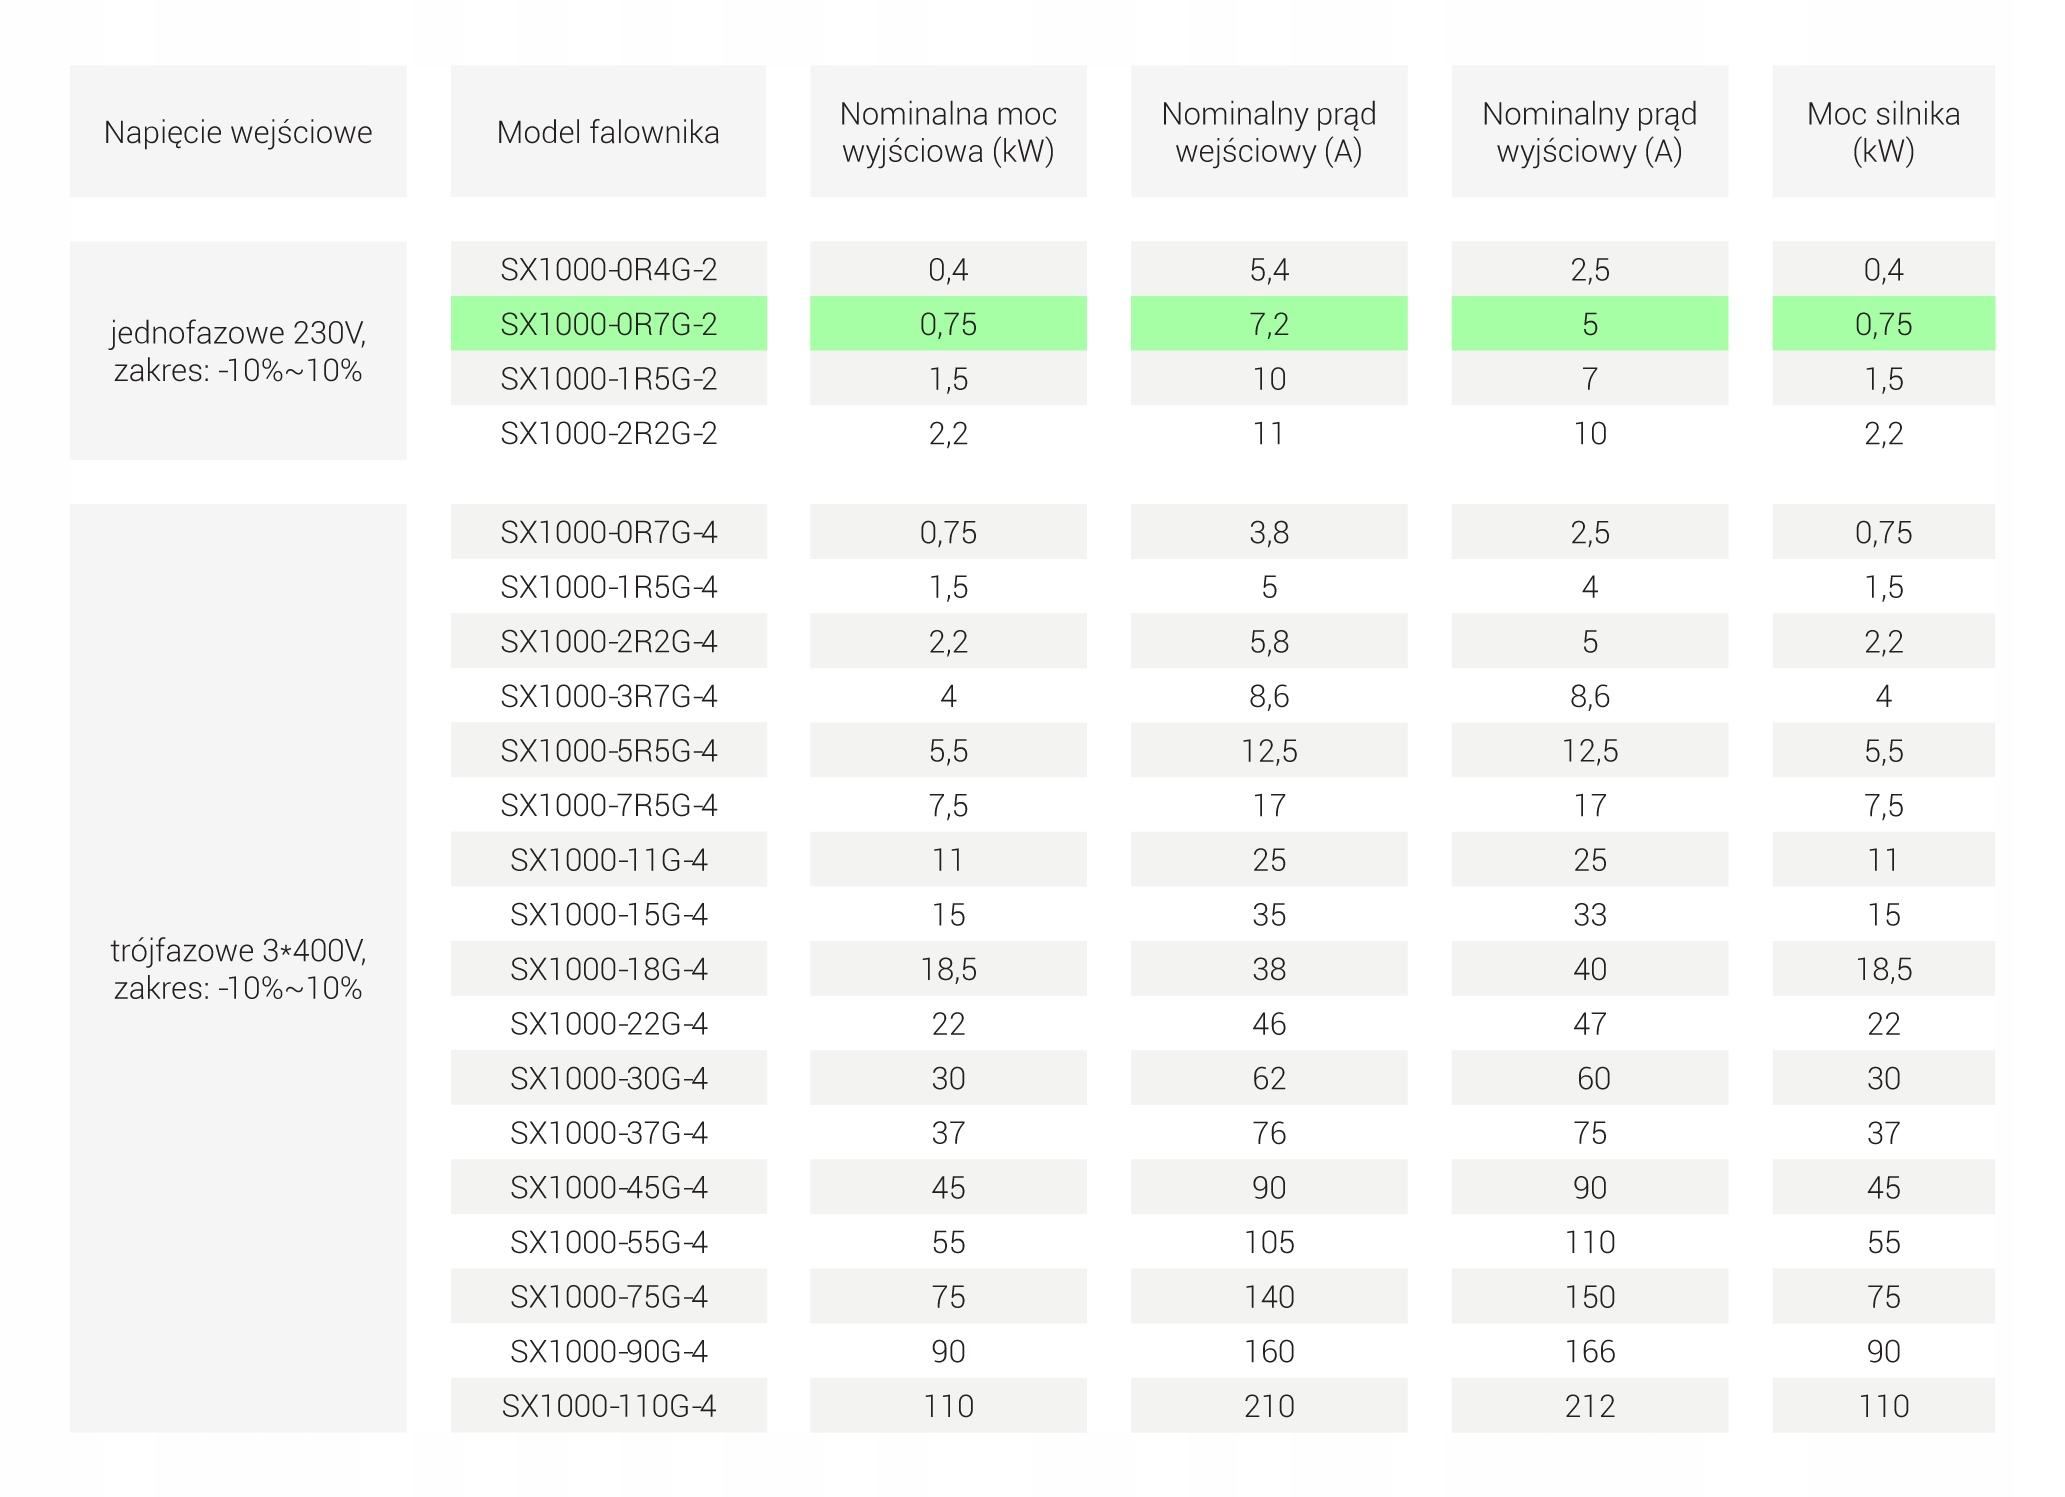
Task: Select the SX1000-0R4G-2 model row label
Action: pyautogui.click(x=608, y=269)
